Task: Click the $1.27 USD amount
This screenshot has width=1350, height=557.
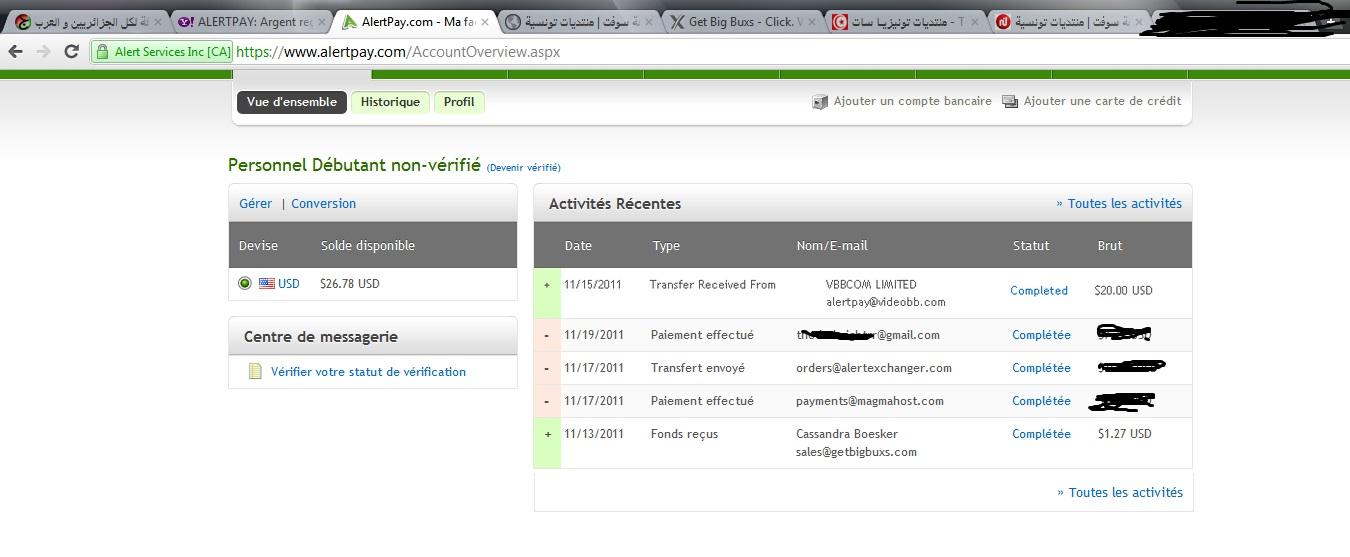Action: (1124, 434)
